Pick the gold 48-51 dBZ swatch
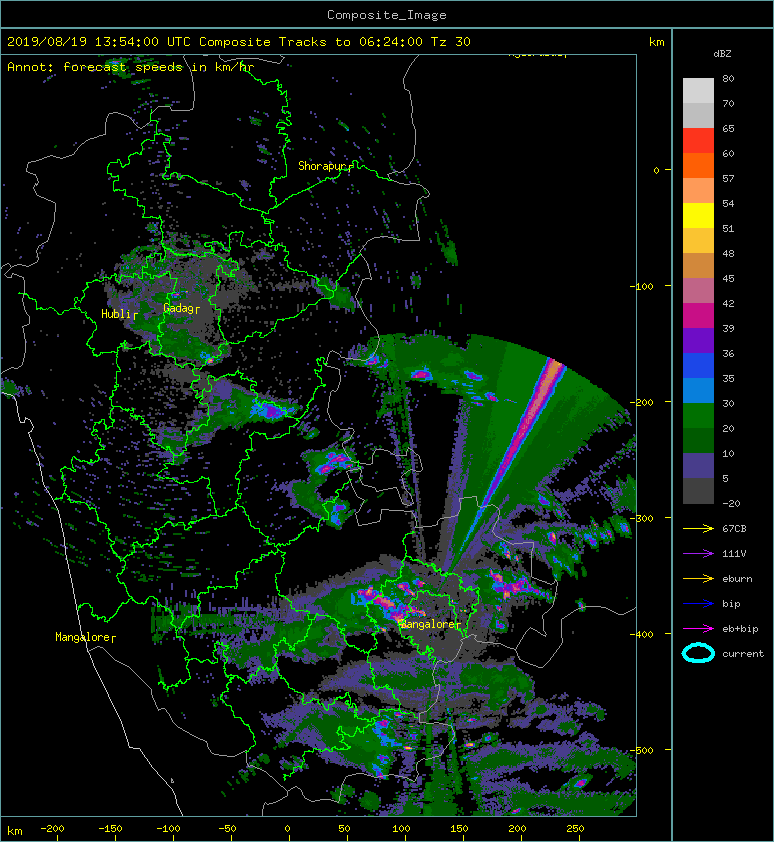Image resolution: width=774 pixels, height=842 pixels. (698, 240)
